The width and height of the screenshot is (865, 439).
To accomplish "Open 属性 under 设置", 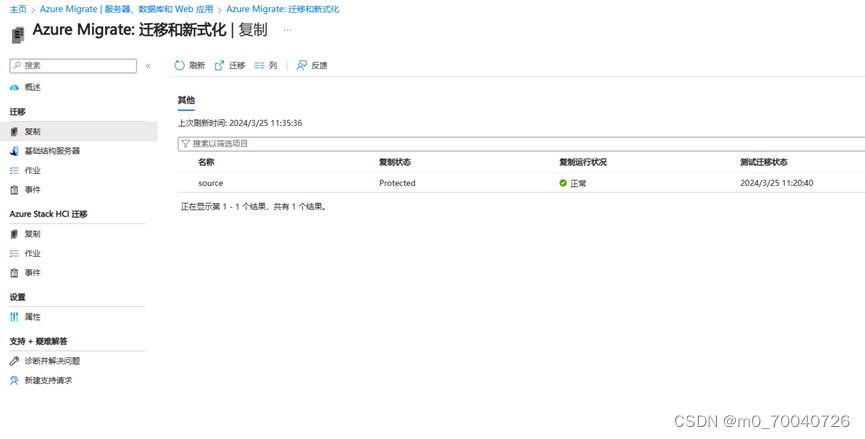I will click(33, 317).
